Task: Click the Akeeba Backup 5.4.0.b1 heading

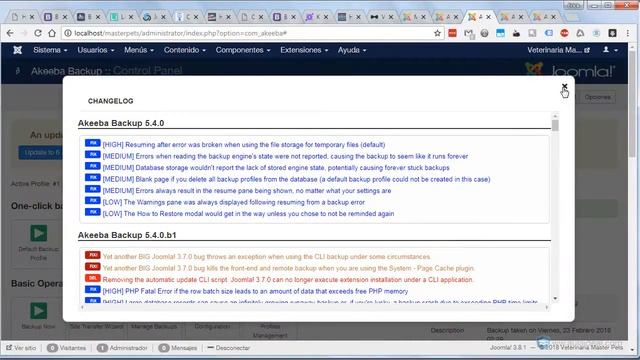Action: point(127,235)
